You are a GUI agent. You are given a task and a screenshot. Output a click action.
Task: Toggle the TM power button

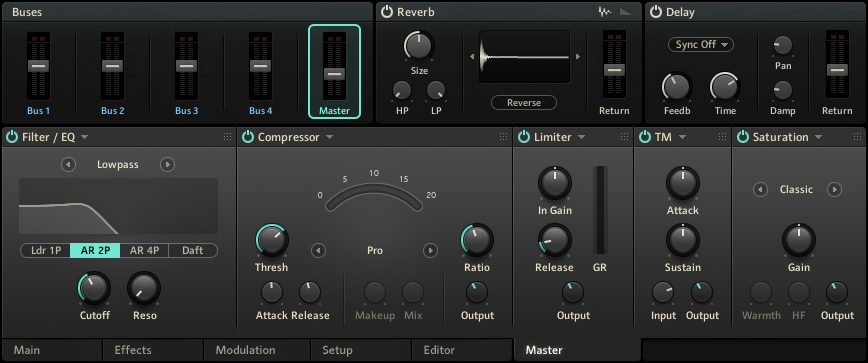coord(644,137)
